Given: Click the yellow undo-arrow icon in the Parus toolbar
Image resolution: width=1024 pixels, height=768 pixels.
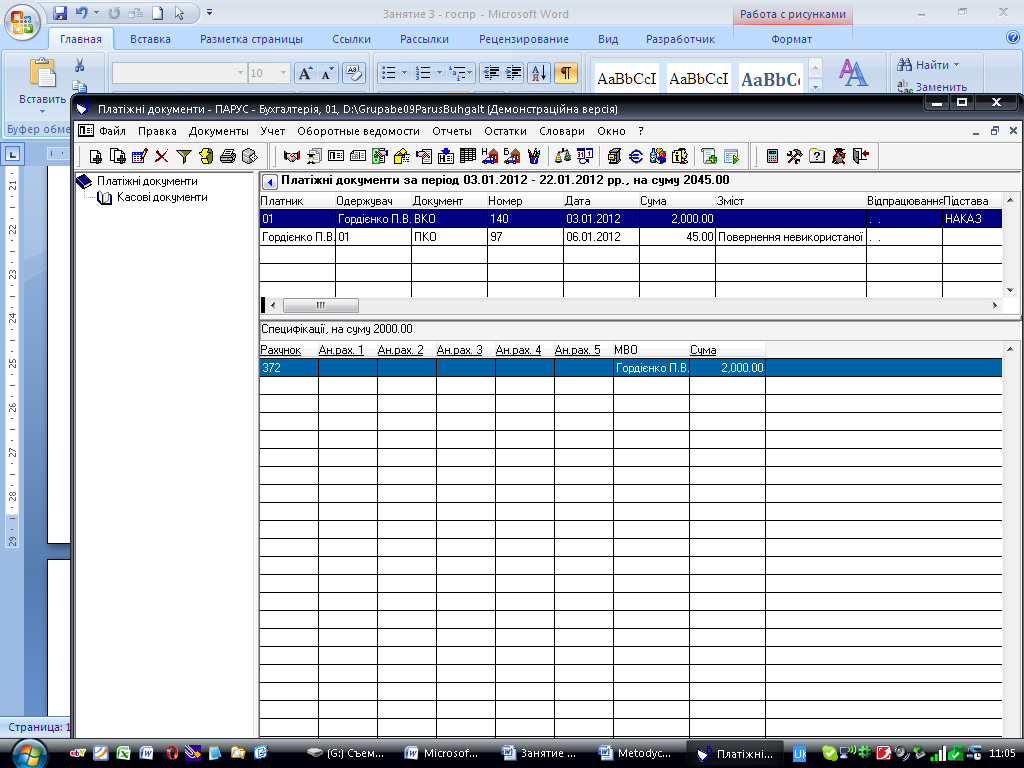Looking at the screenshot, I should (x=206, y=157).
